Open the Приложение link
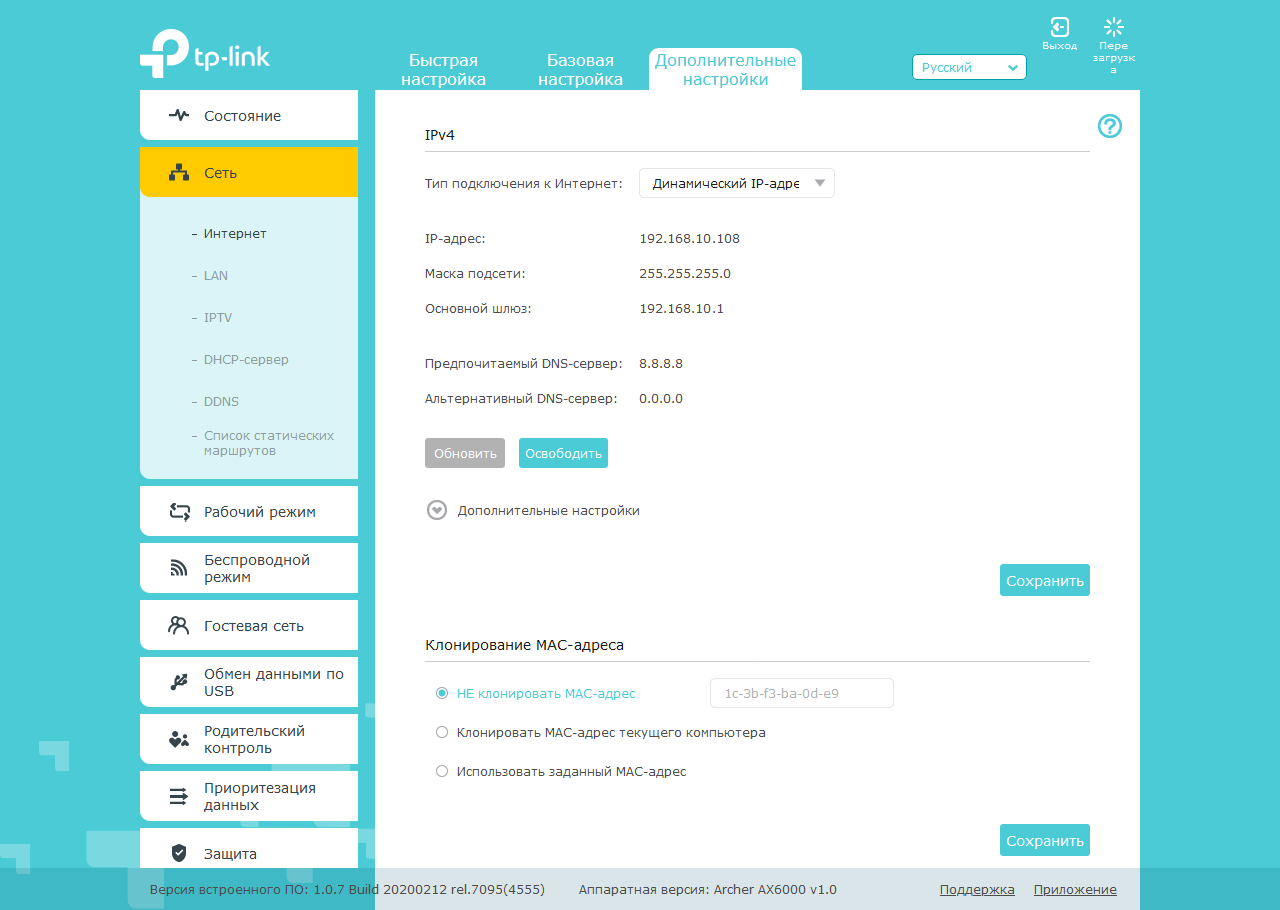The height and width of the screenshot is (910, 1280). click(x=1075, y=889)
